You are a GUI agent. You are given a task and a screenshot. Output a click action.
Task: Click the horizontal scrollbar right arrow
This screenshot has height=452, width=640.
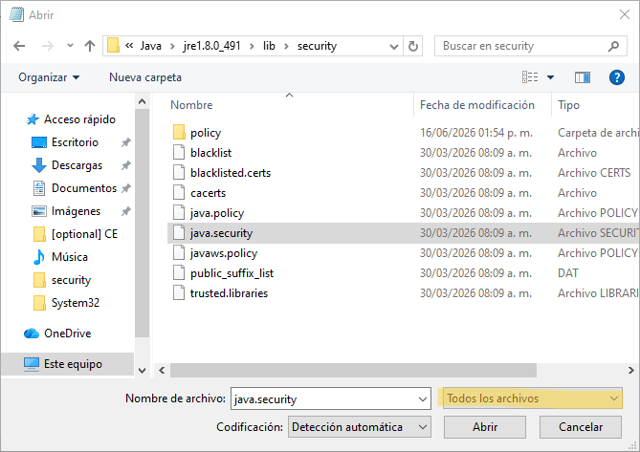[x=631, y=370]
